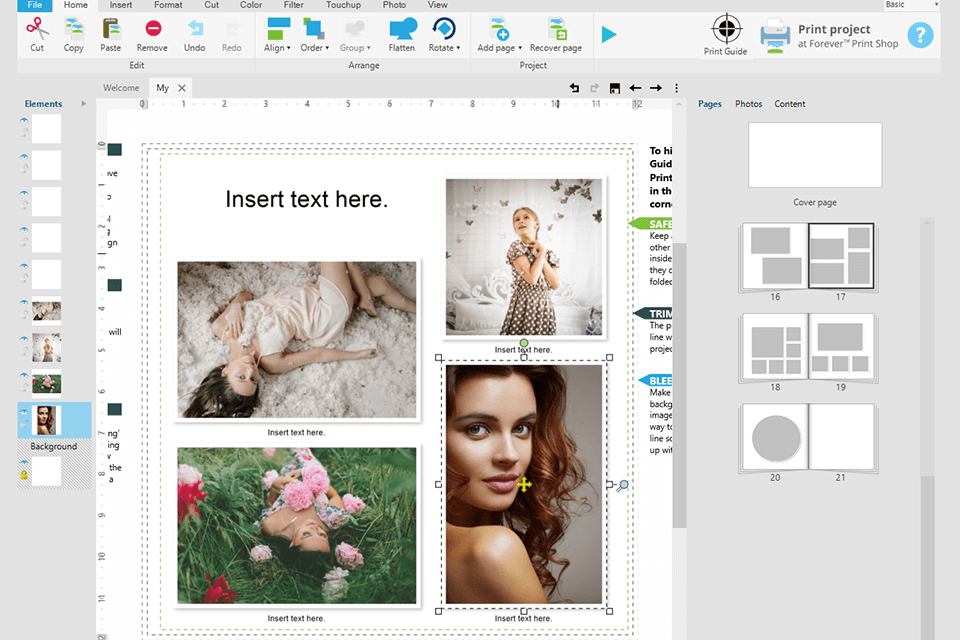Toggle visibility of Background element
Image resolution: width=960 pixels, height=640 pixels.
click(x=24, y=463)
